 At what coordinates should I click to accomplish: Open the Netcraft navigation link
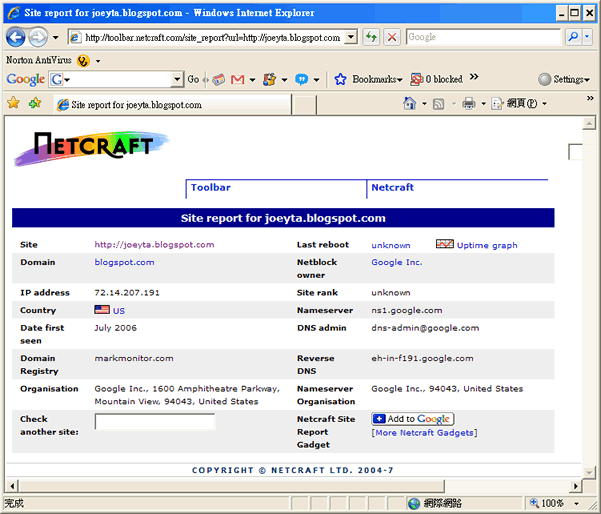(392, 187)
